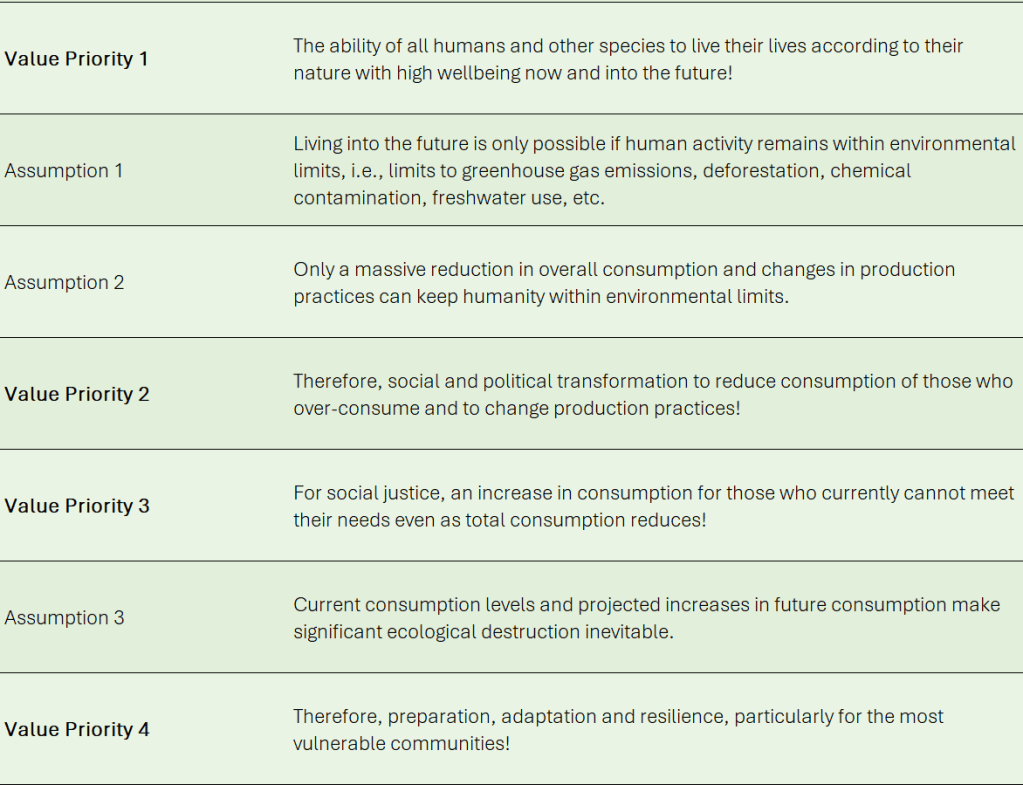Viewport: 1023px width, 785px height.
Task: Click the "Value Priority 1" row label
Action: click(76, 59)
